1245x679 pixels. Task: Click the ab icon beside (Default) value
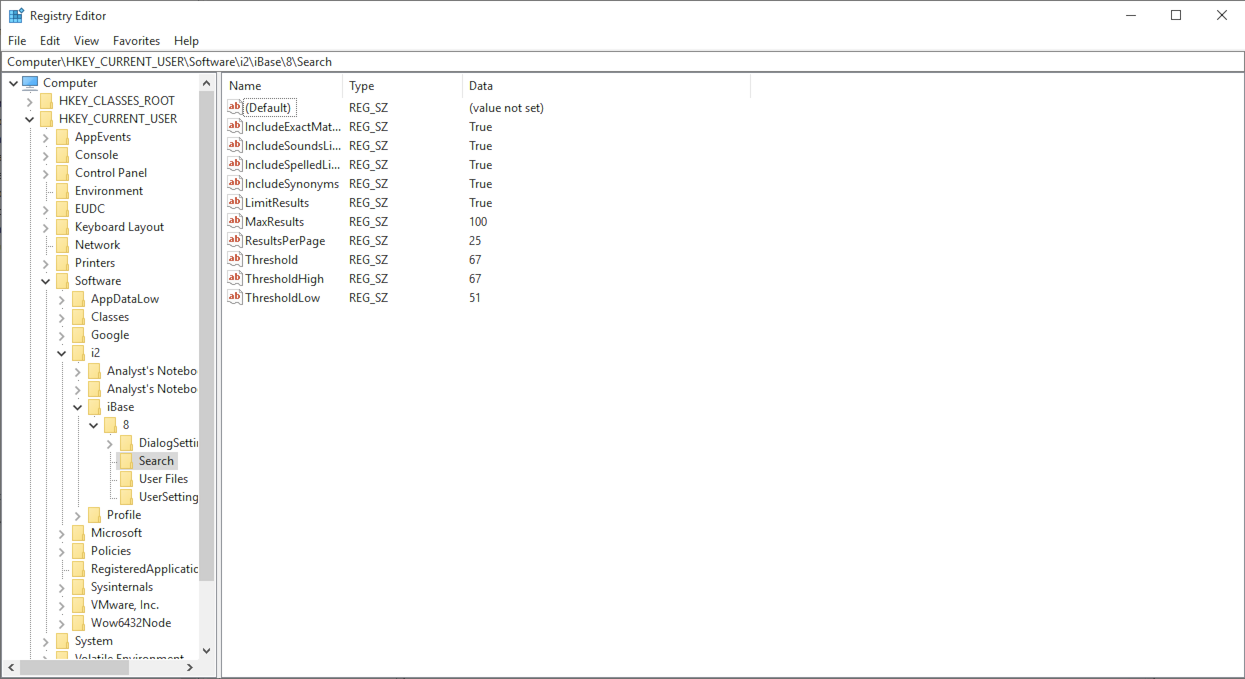[233, 107]
